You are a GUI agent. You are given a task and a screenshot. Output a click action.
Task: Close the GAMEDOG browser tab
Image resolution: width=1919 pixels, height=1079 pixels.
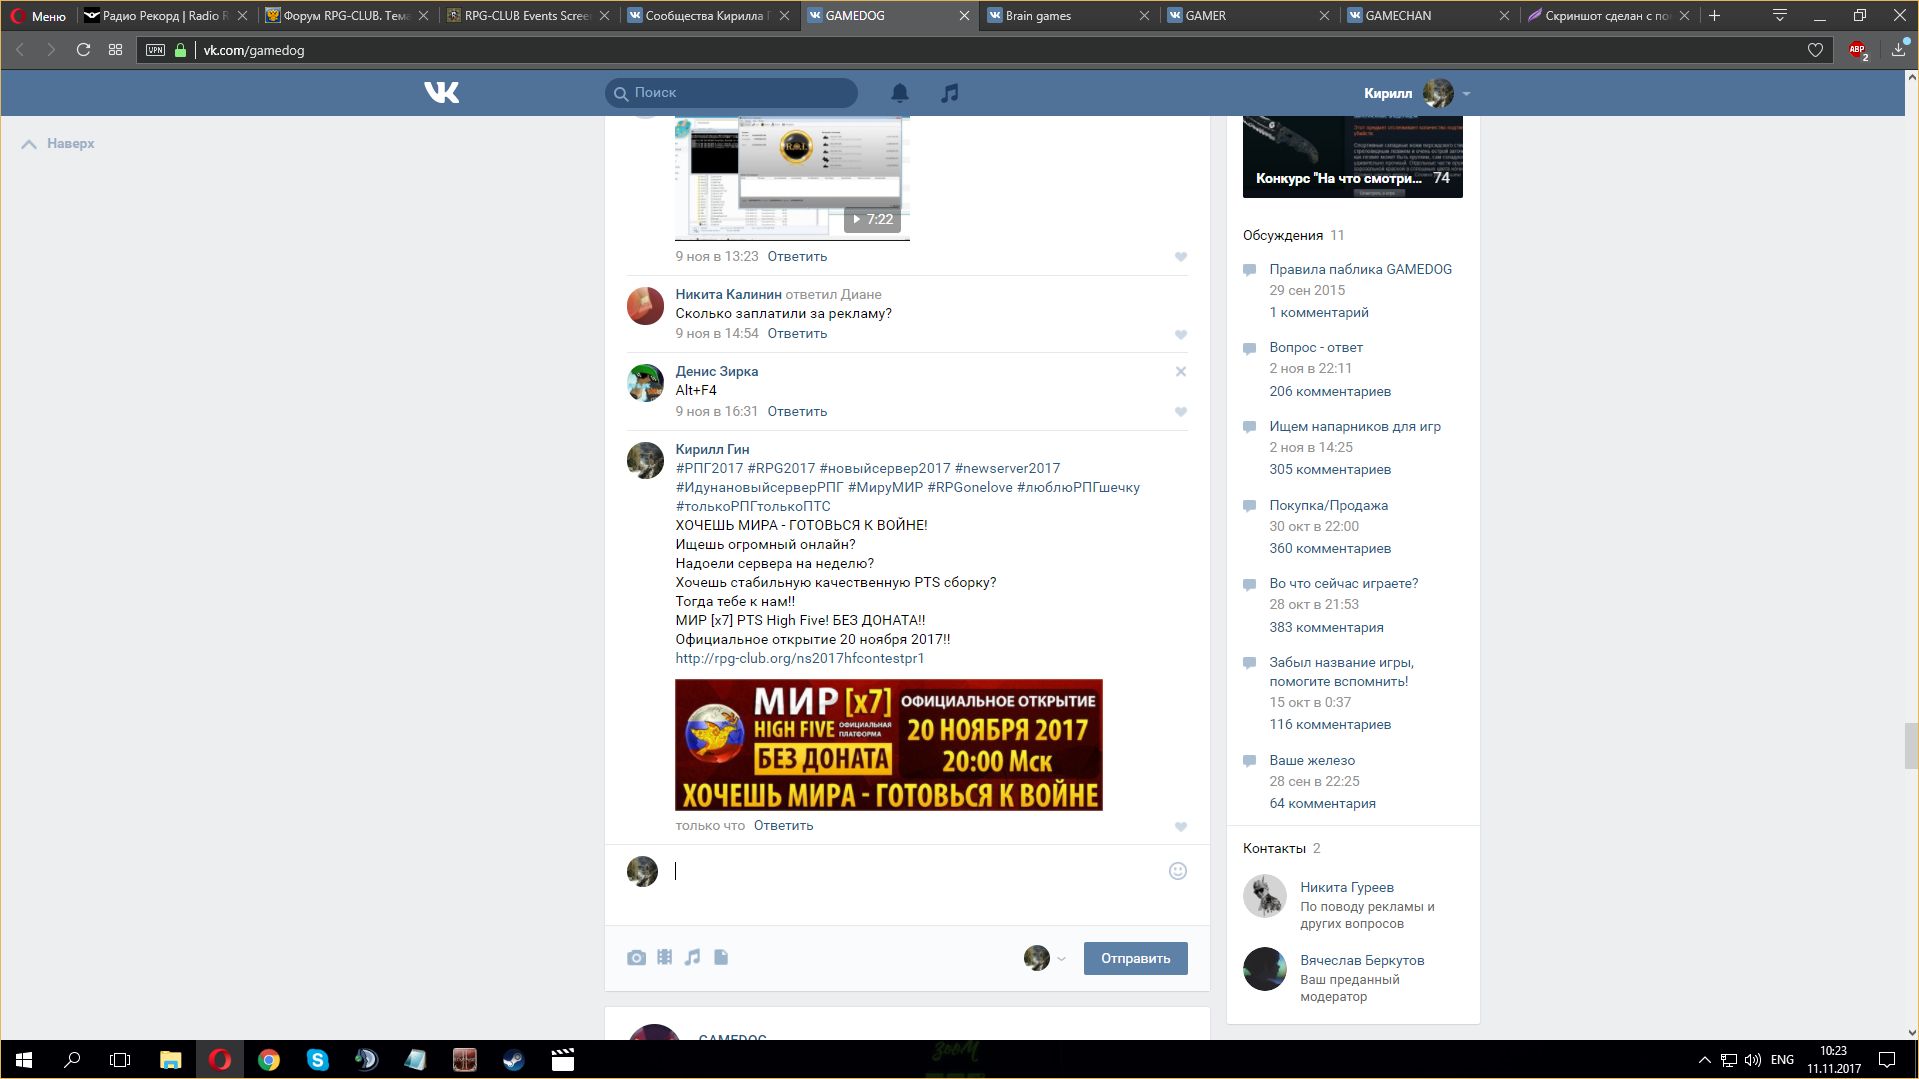[964, 16]
